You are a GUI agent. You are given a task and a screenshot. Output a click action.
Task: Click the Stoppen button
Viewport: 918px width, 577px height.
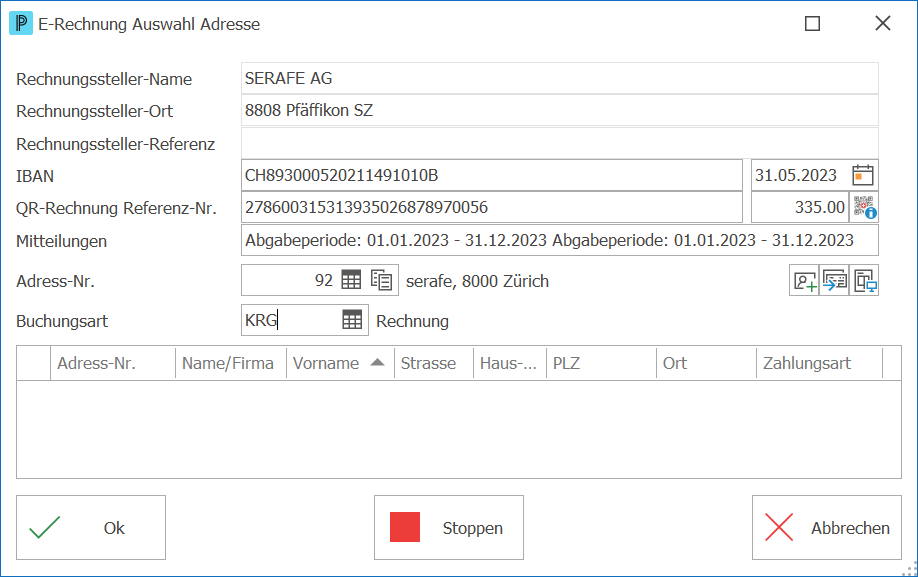pos(448,527)
